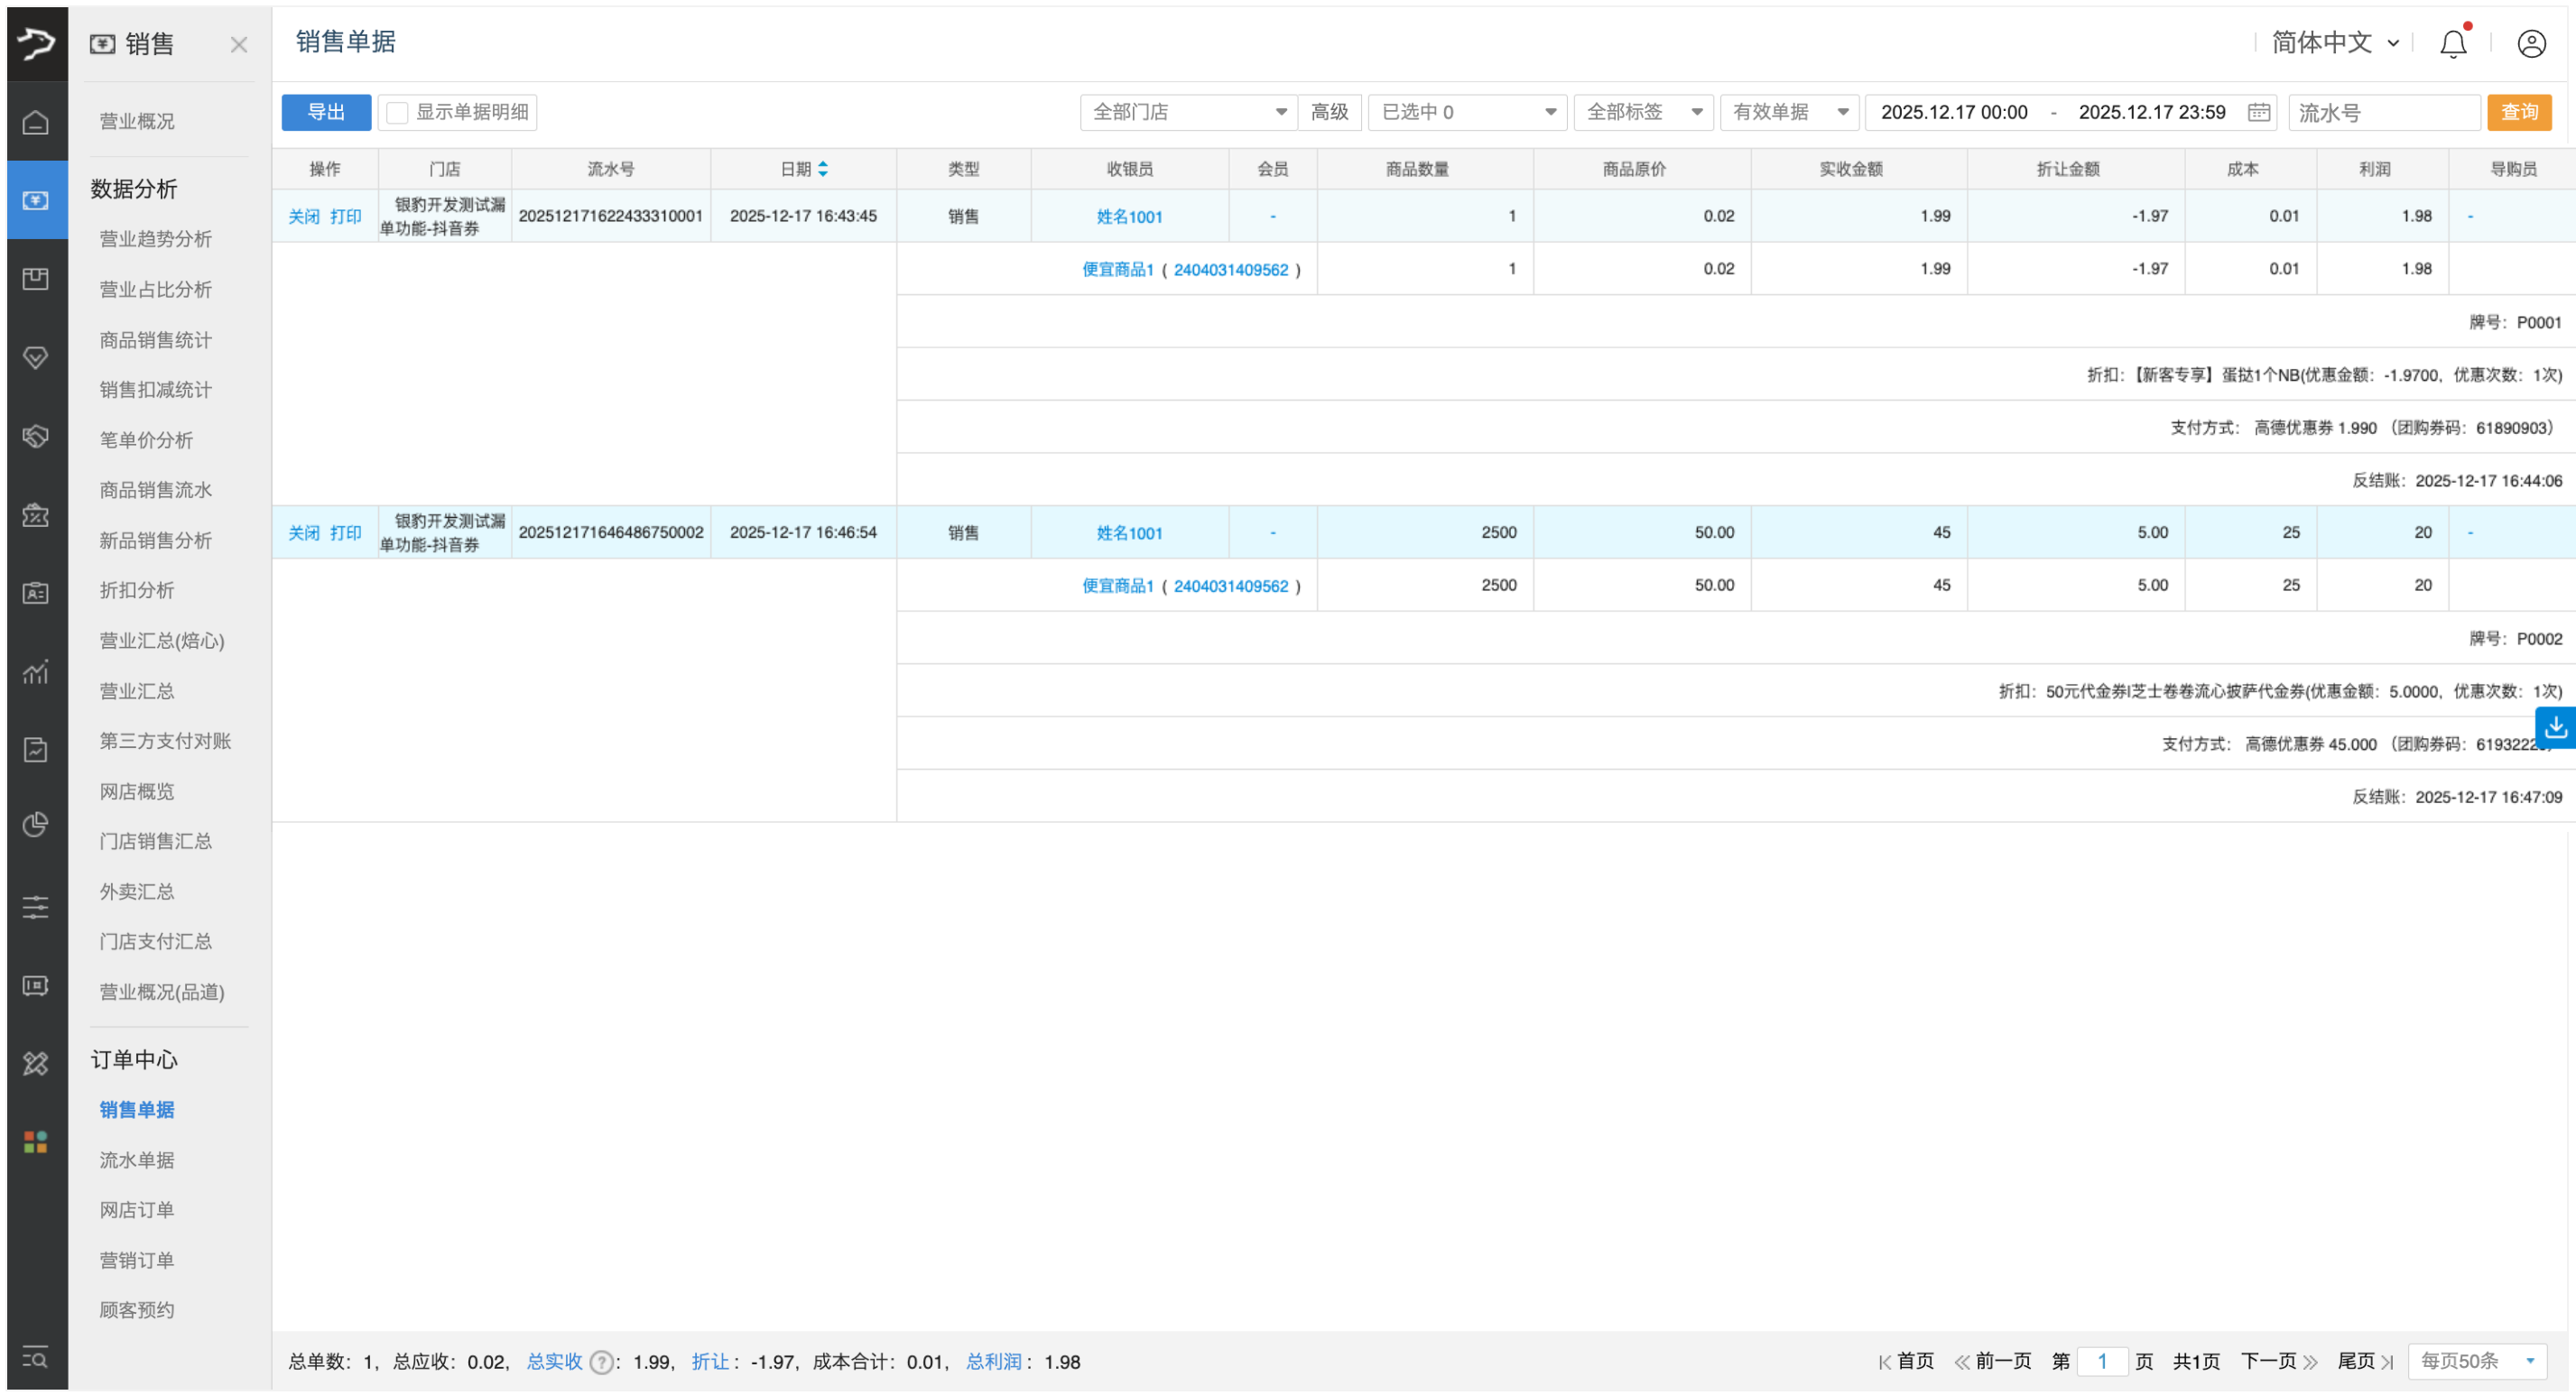2576x1395 pixels.
Task: Select 营业趋势分析 menu item
Action: click(x=155, y=238)
